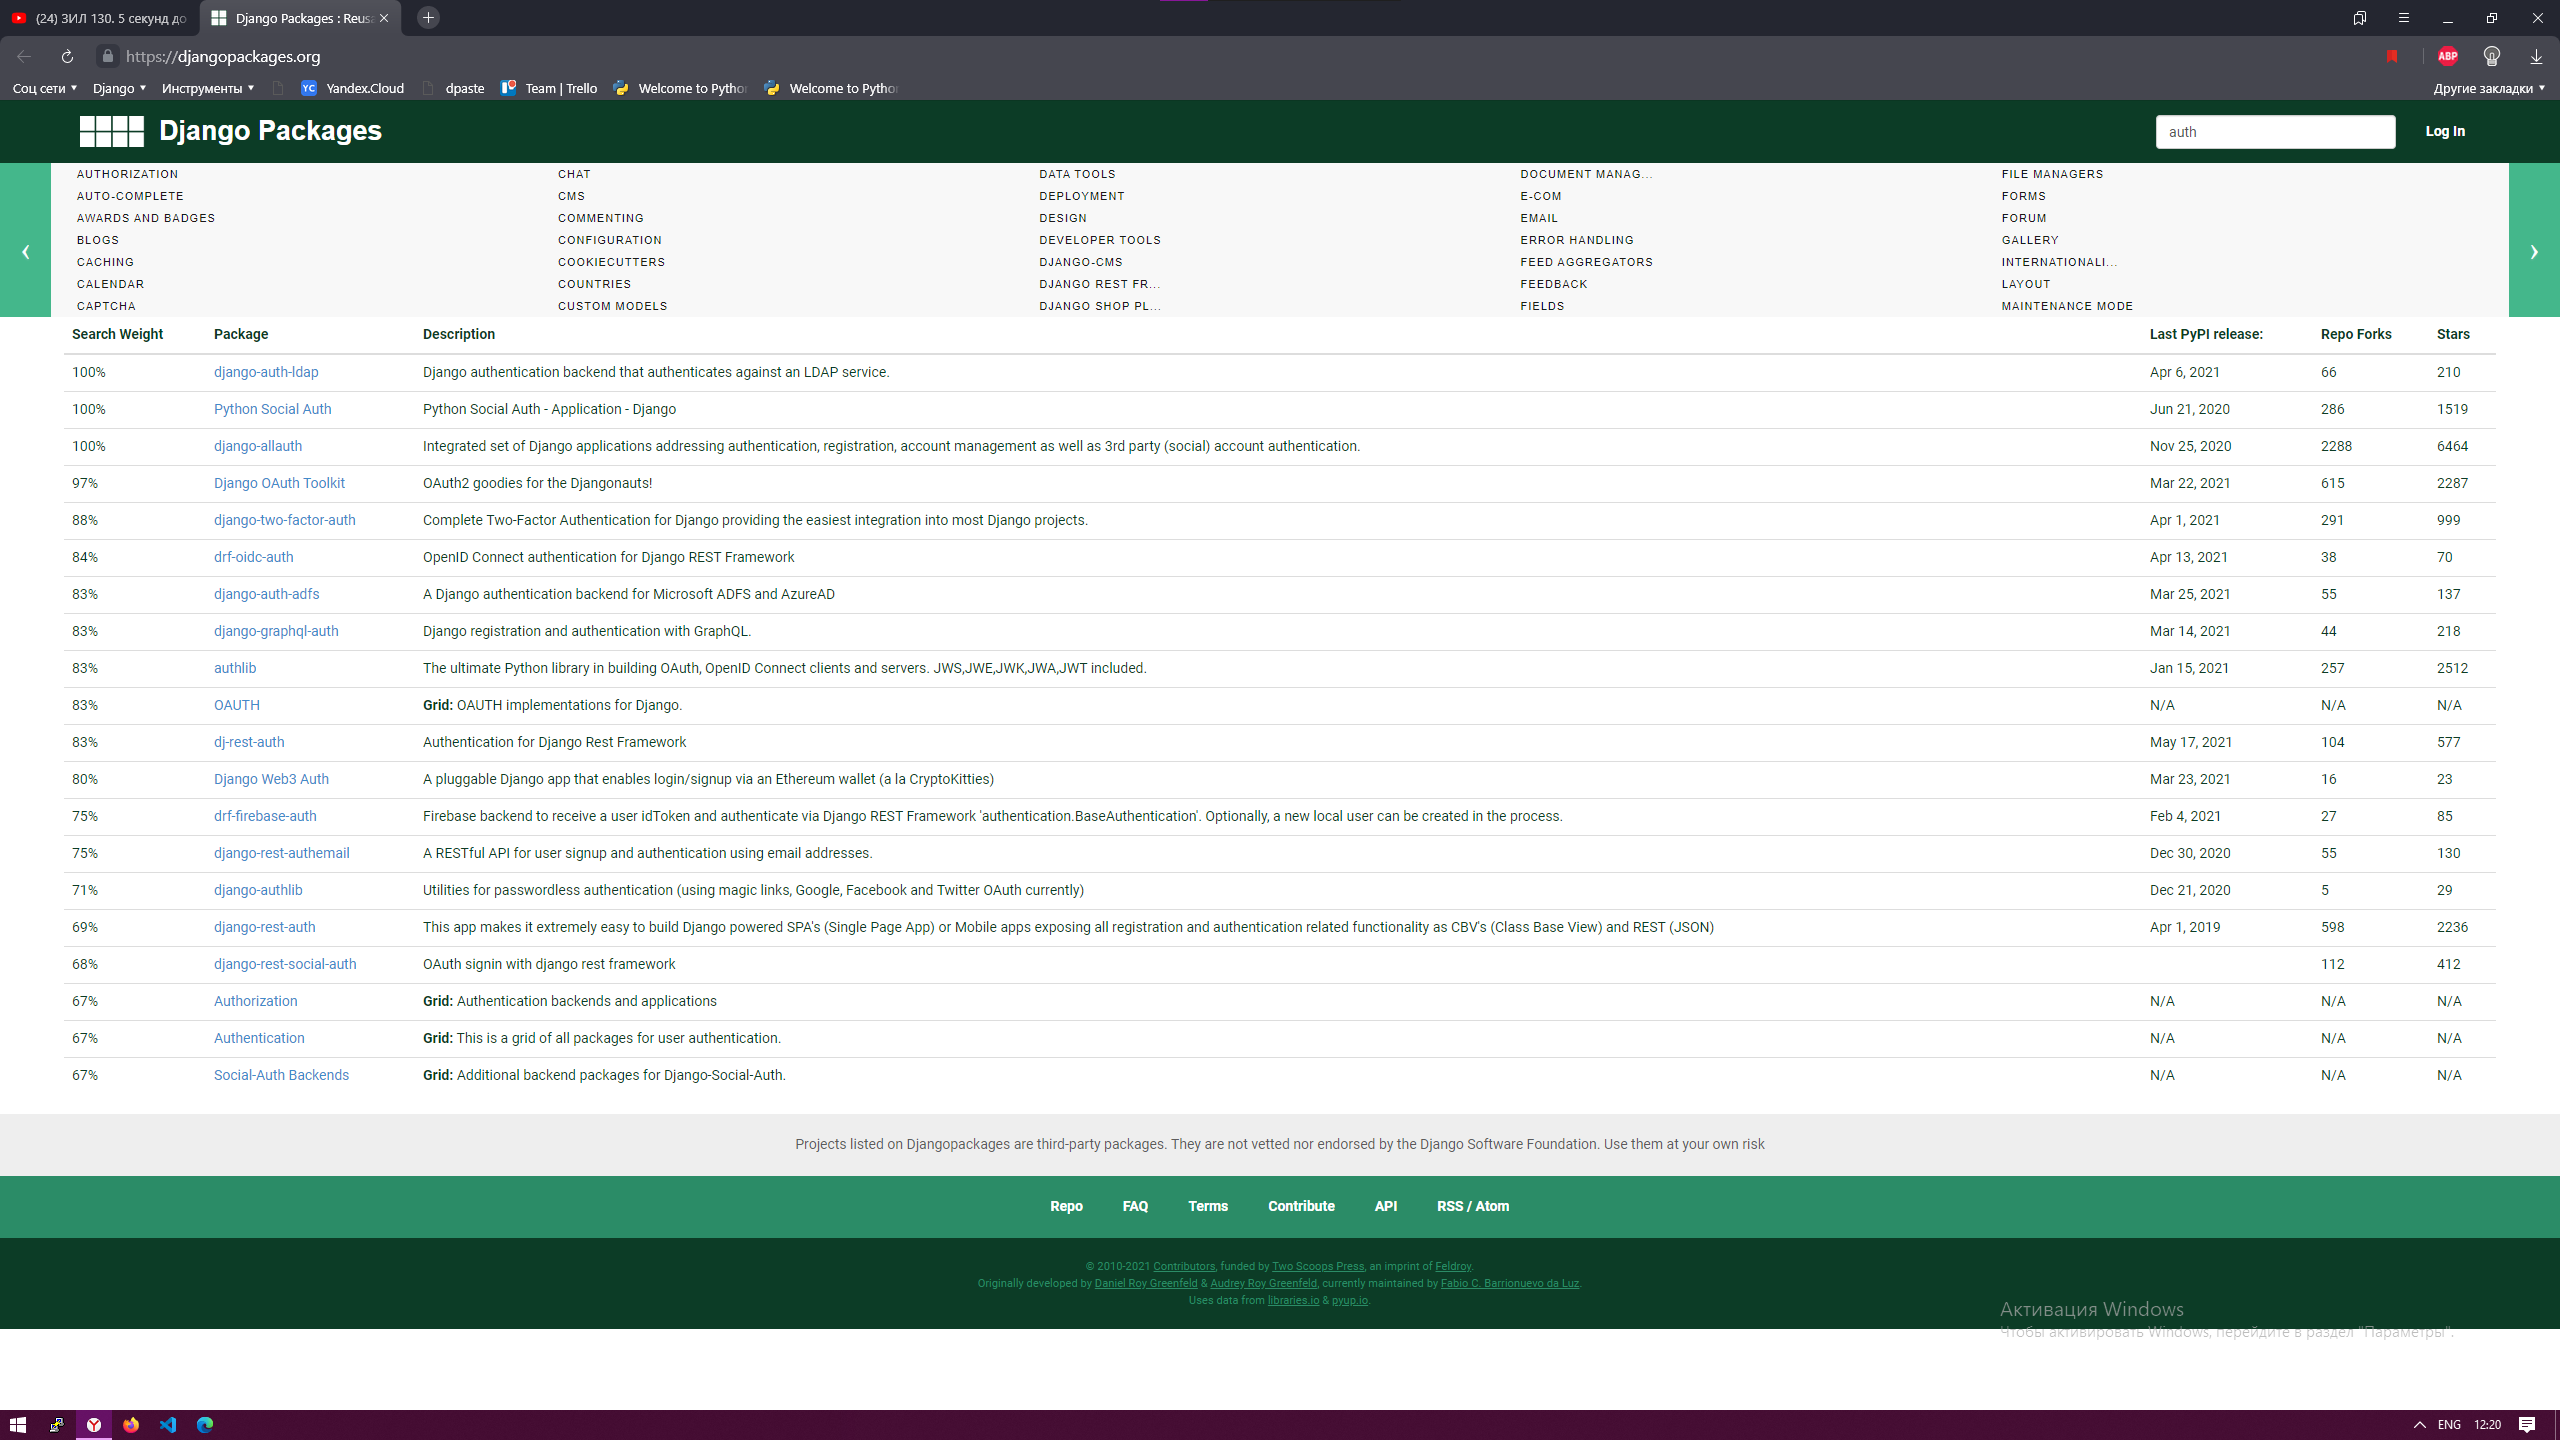Open the django-auth-ldap package
Viewport: 2560px width, 1440px height.
pos(266,372)
